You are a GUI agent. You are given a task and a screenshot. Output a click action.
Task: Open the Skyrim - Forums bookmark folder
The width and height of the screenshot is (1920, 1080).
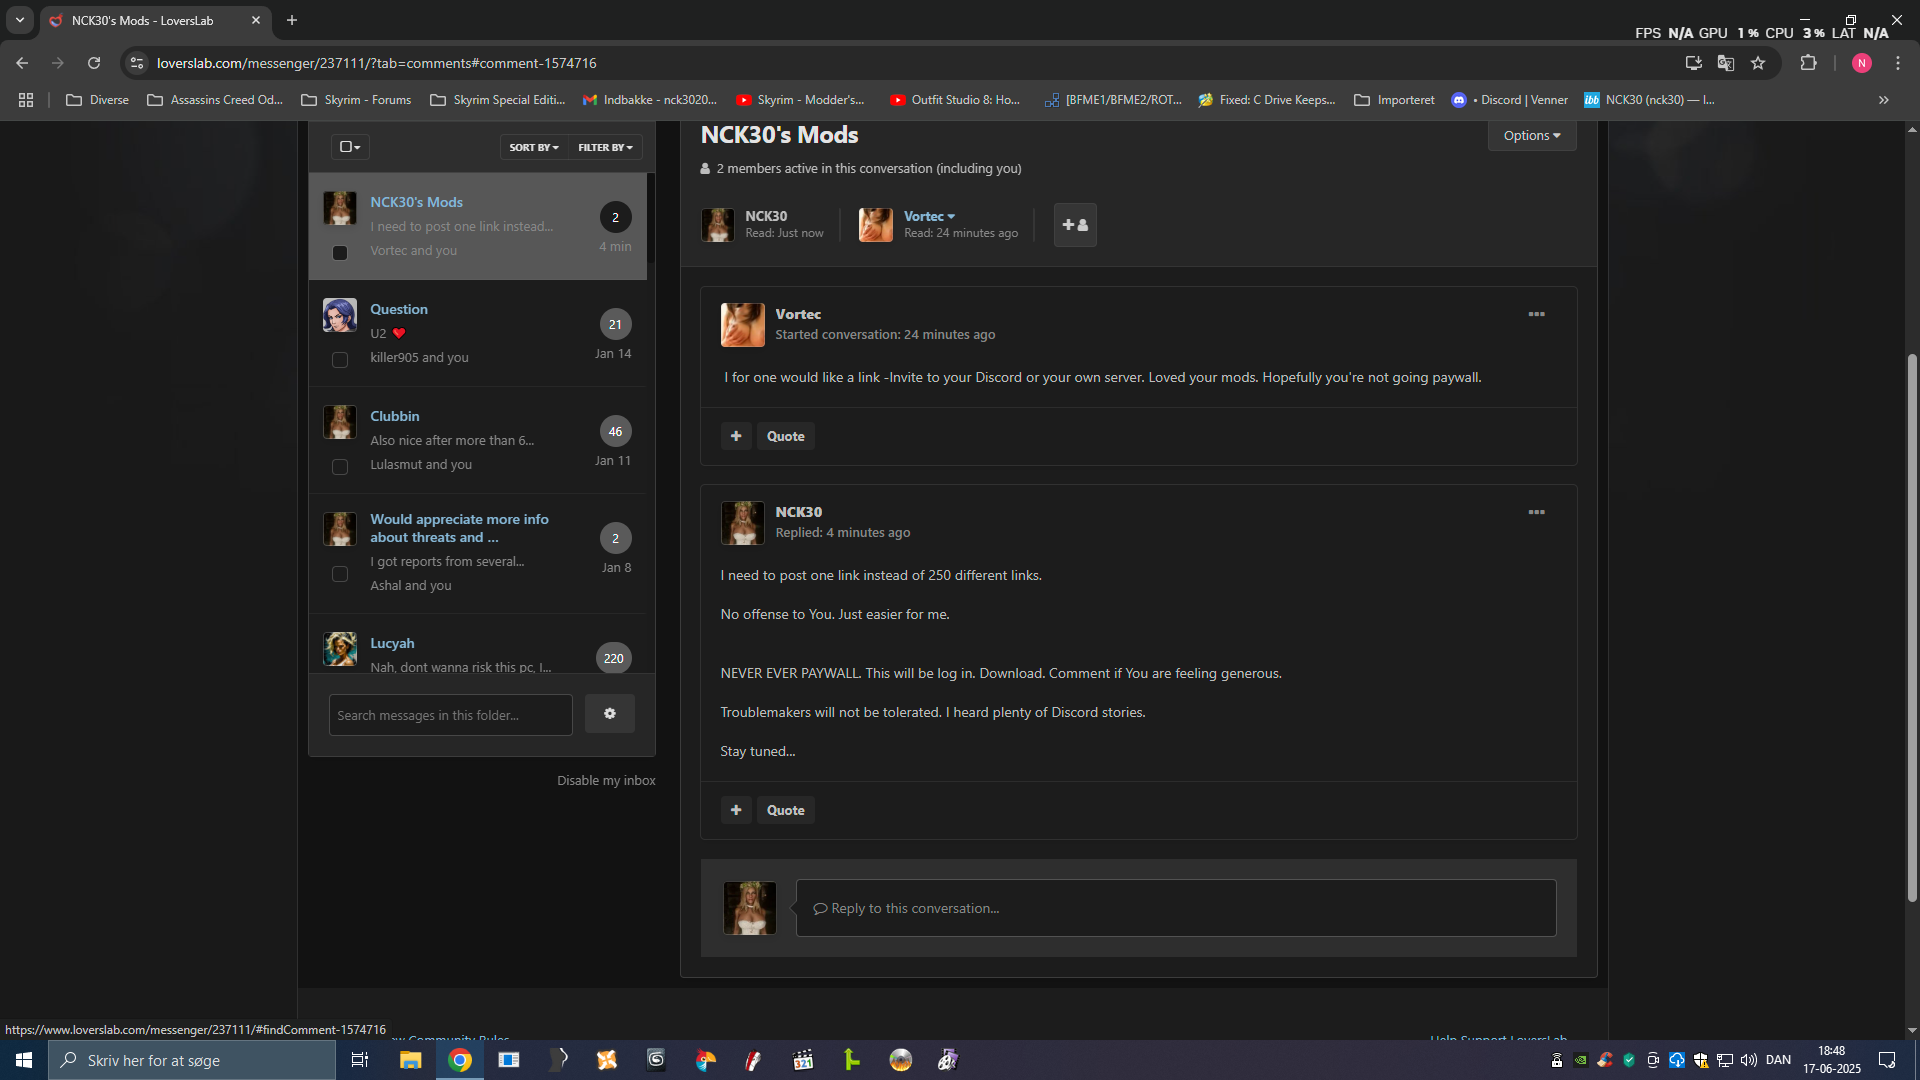356,100
